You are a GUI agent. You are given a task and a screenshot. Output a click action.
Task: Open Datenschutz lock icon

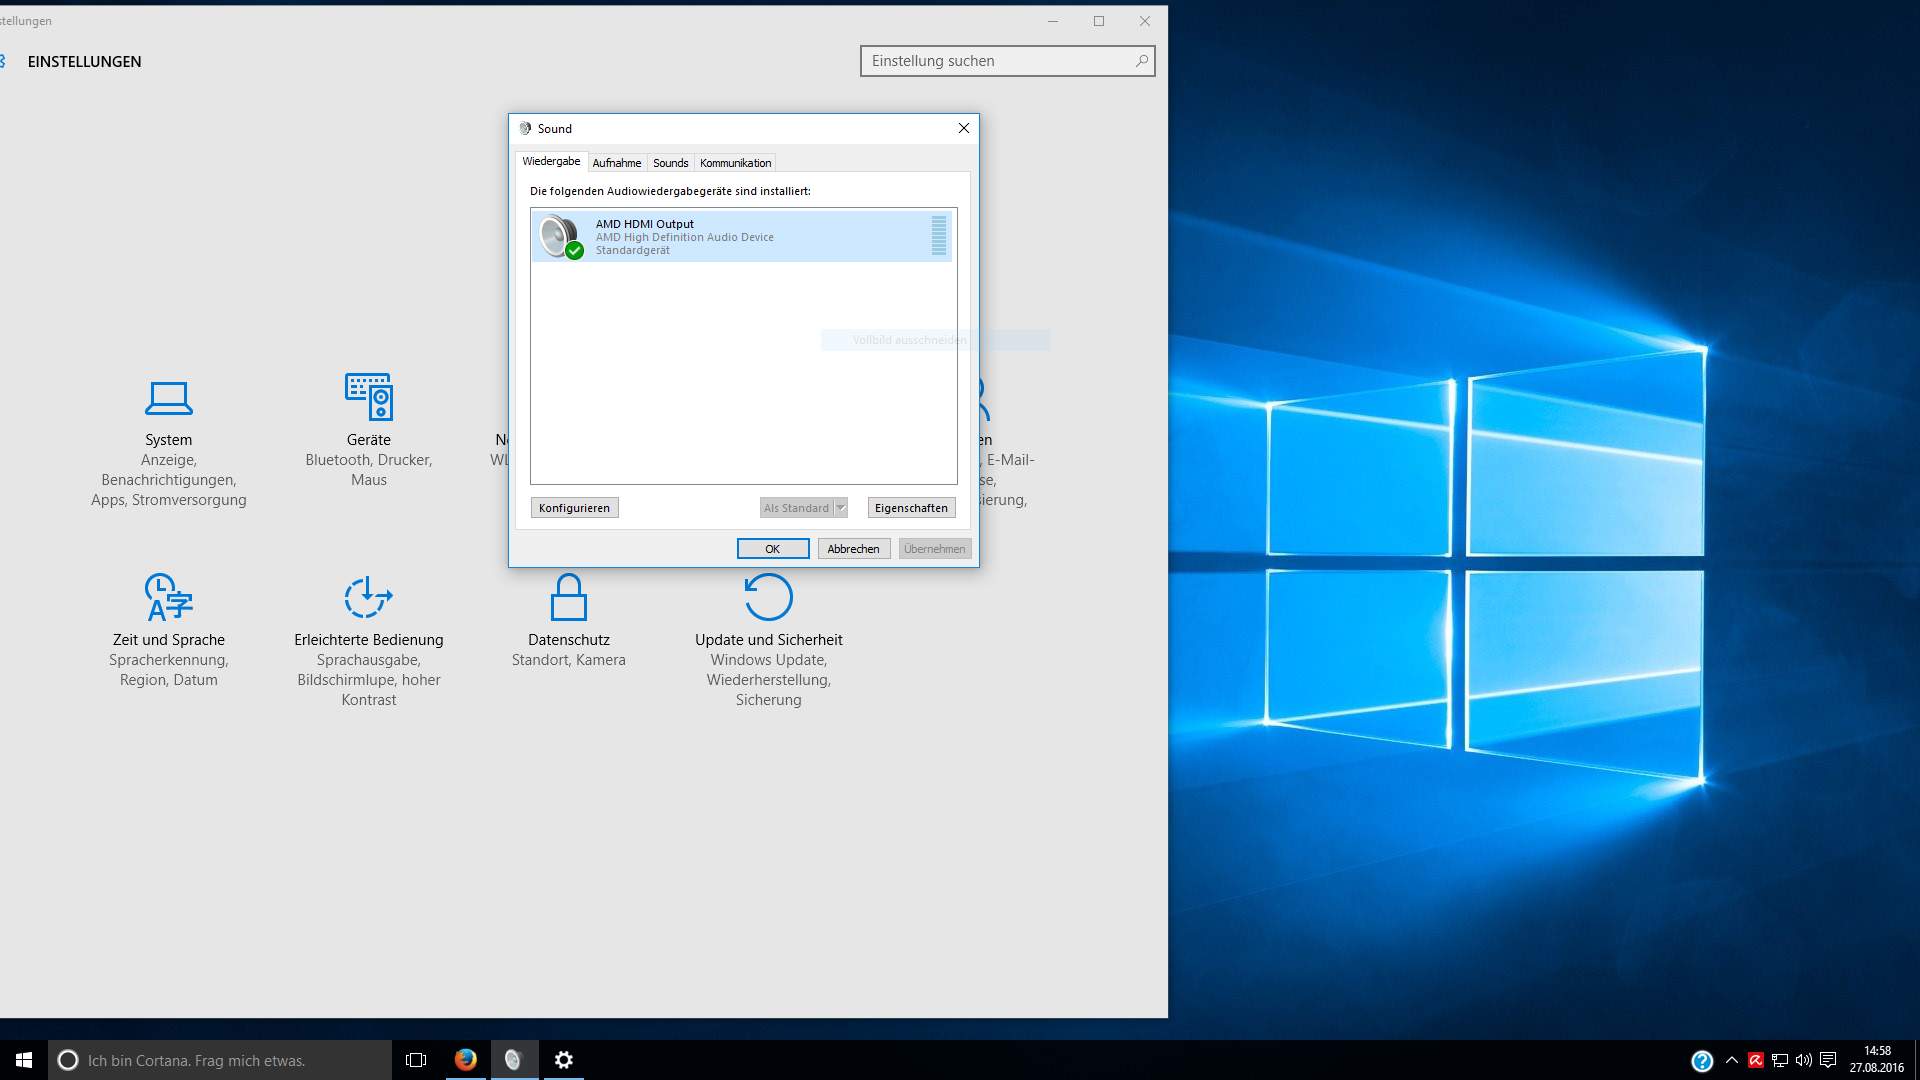[568, 598]
